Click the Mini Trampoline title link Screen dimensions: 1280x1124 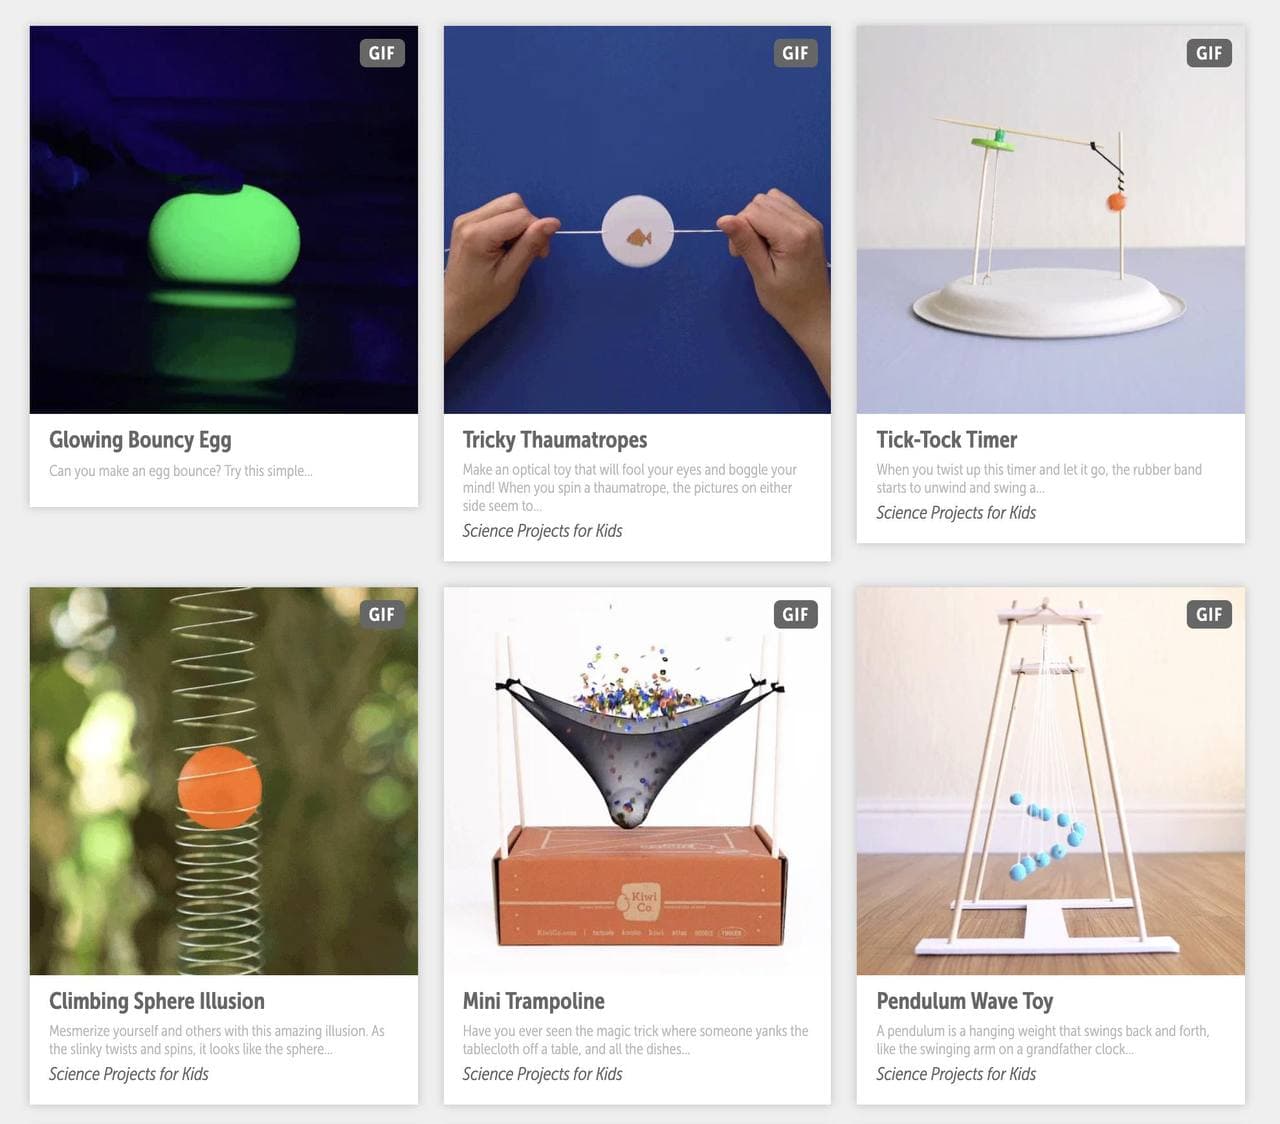[x=533, y=1001]
